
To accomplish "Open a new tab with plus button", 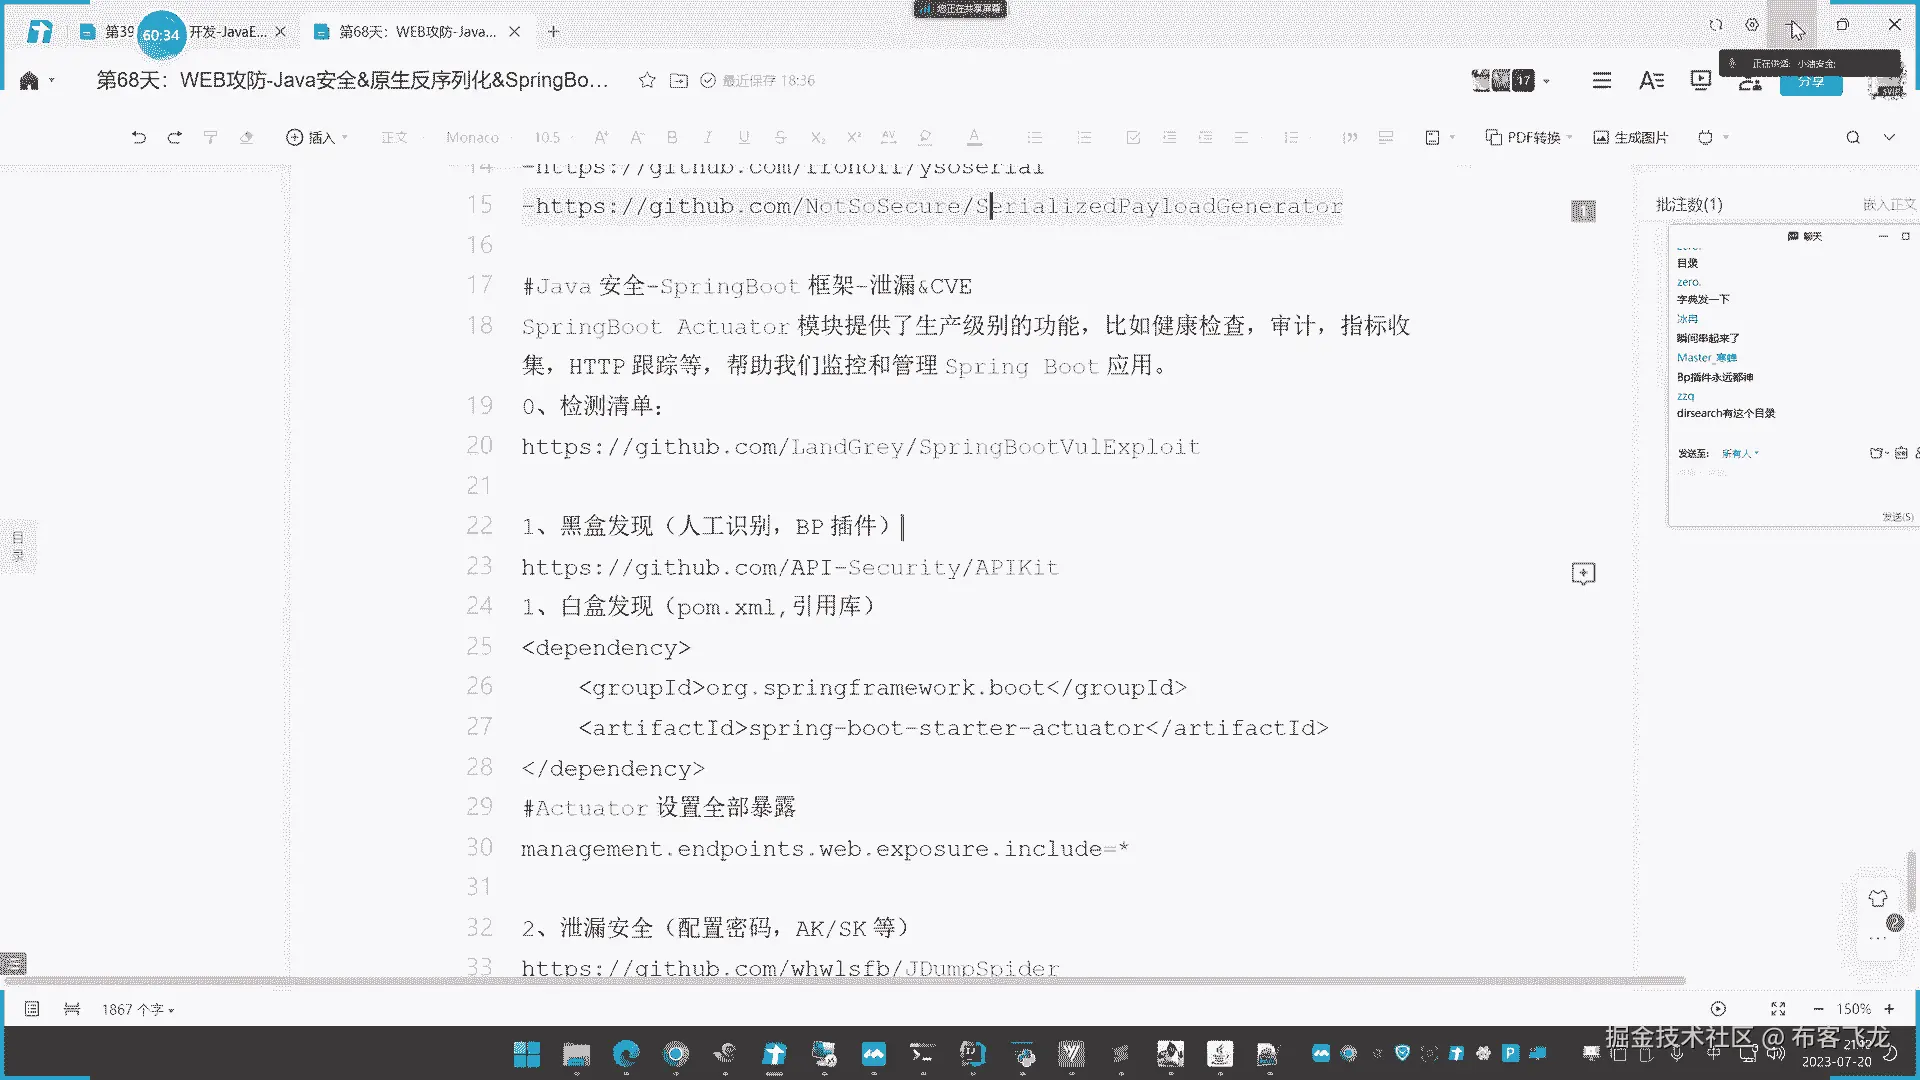I will [553, 32].
